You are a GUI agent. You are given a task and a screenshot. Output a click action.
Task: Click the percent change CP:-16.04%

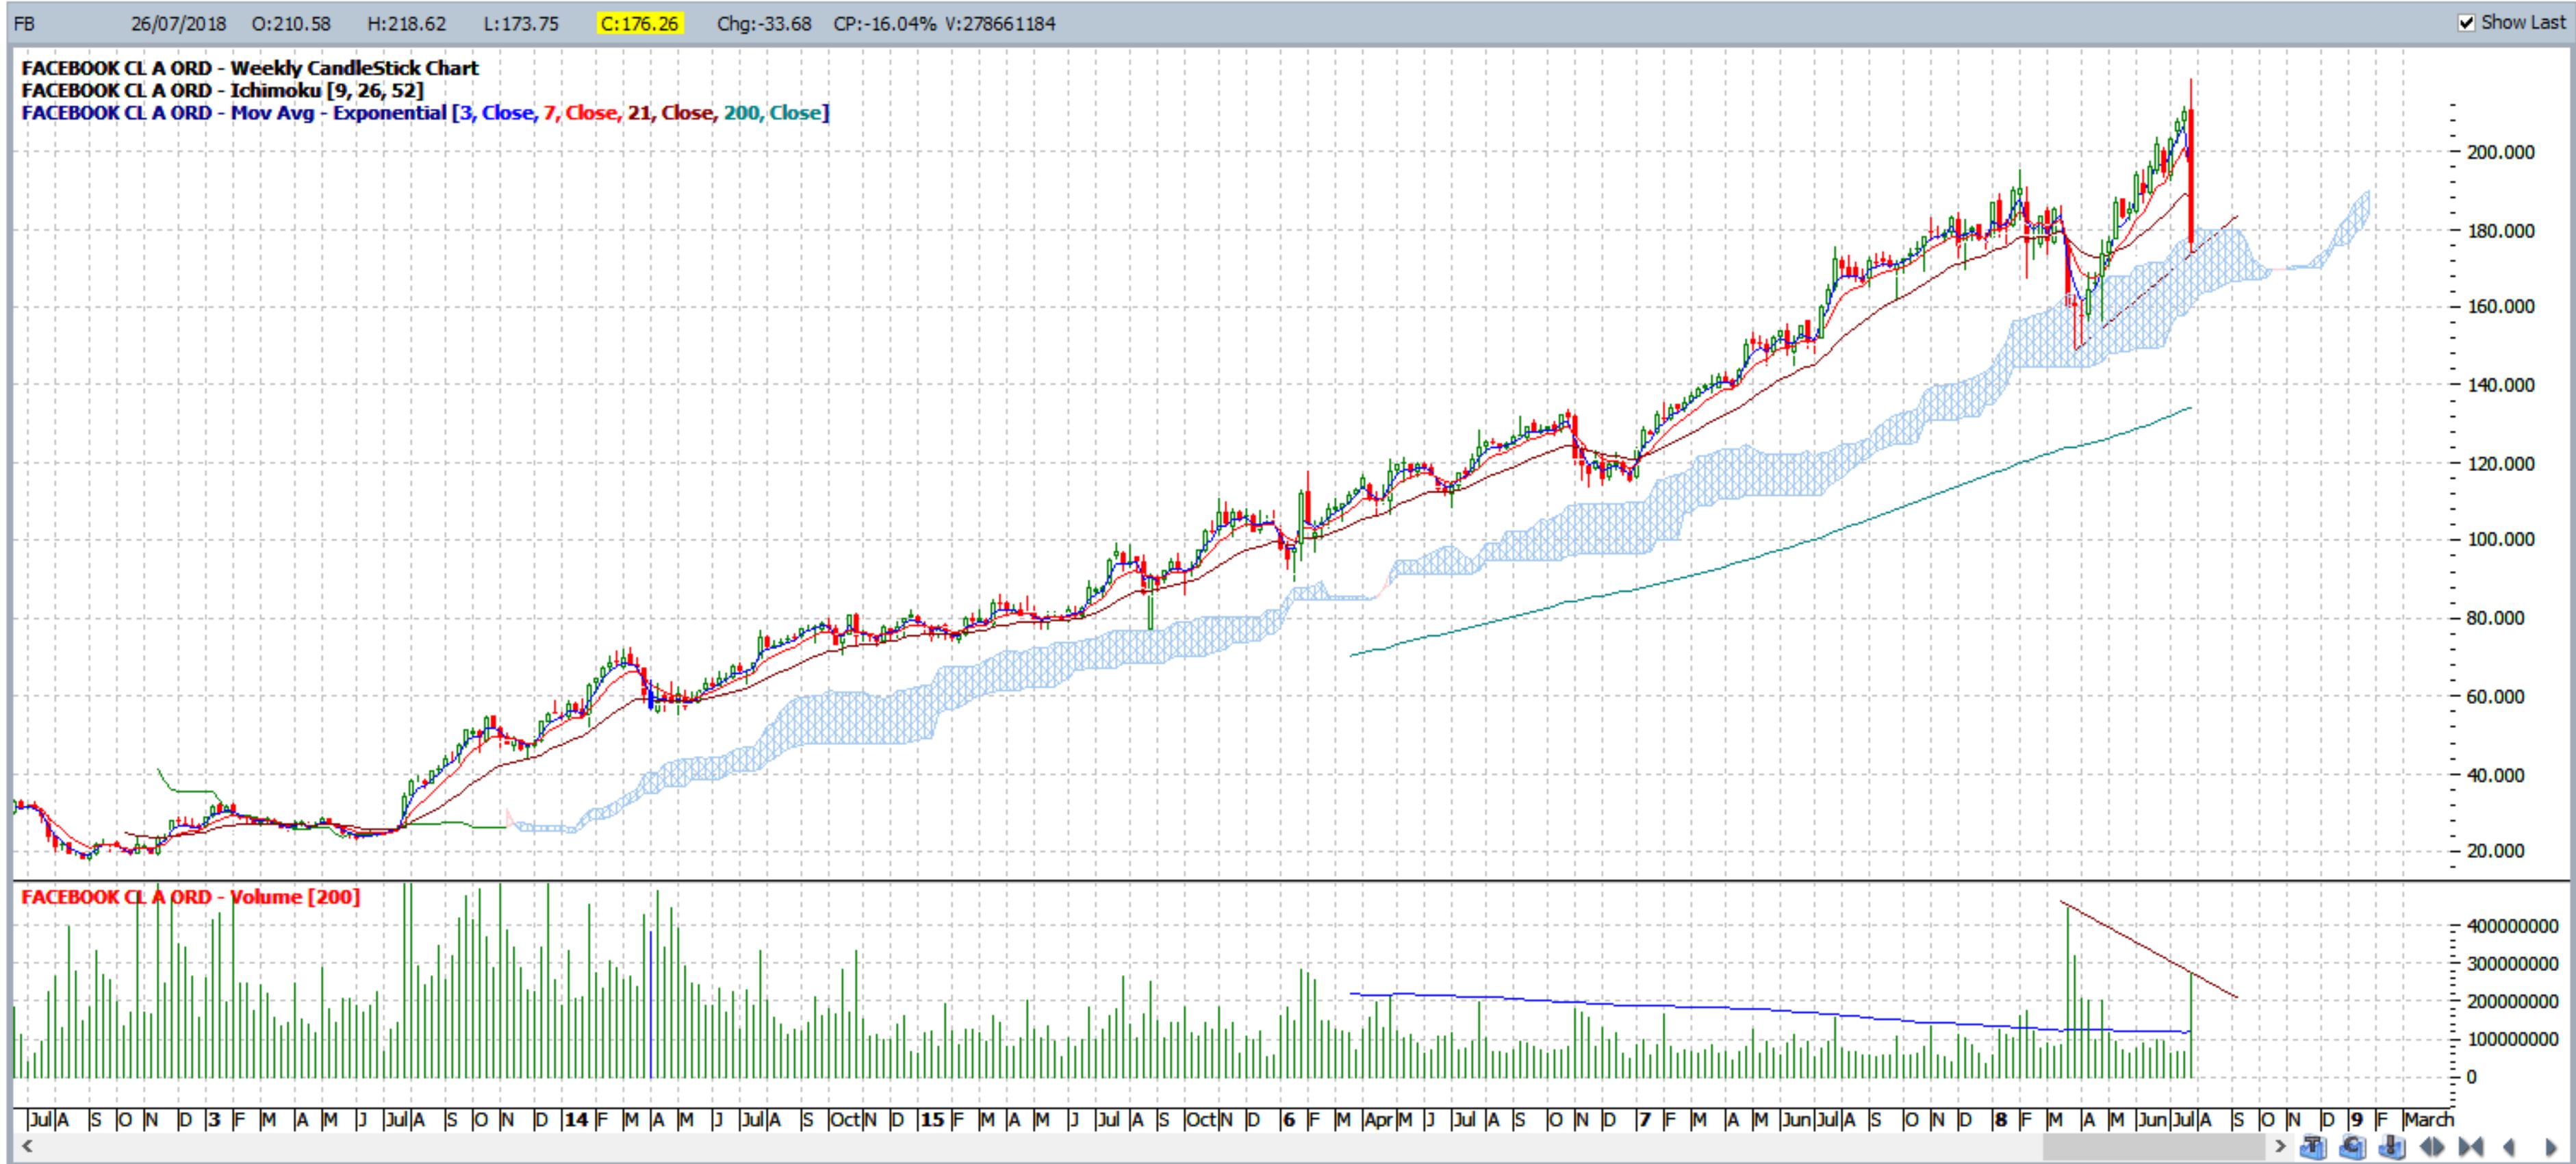885,23
